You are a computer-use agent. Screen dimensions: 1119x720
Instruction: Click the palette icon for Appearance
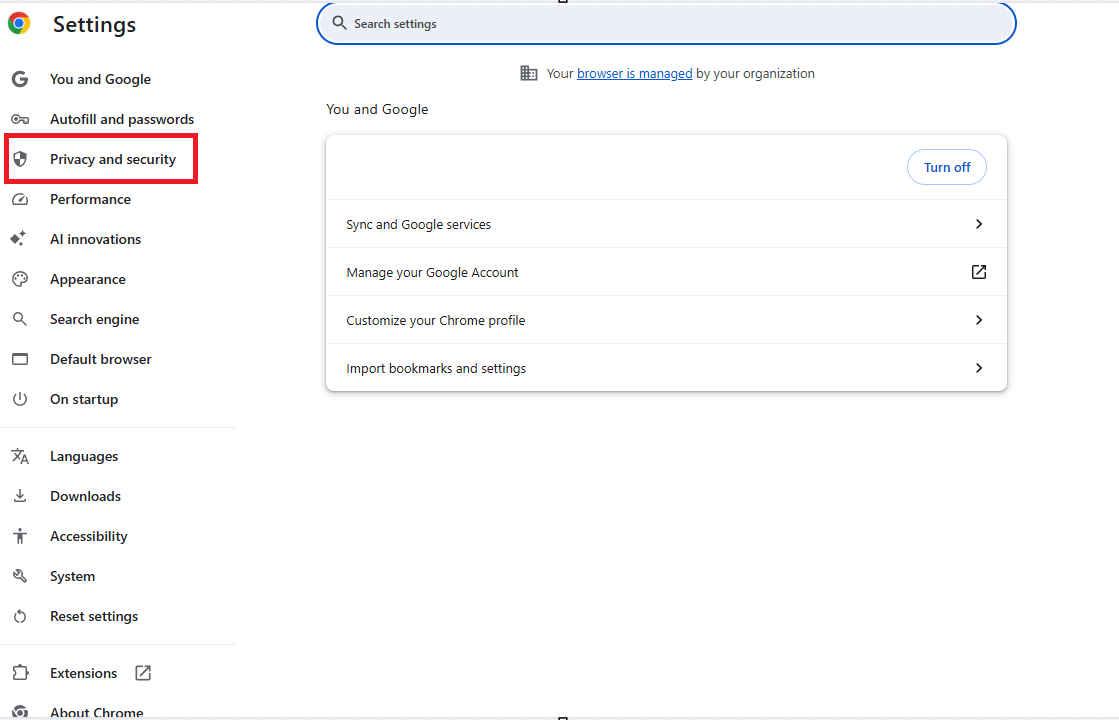tap(20, 279)
